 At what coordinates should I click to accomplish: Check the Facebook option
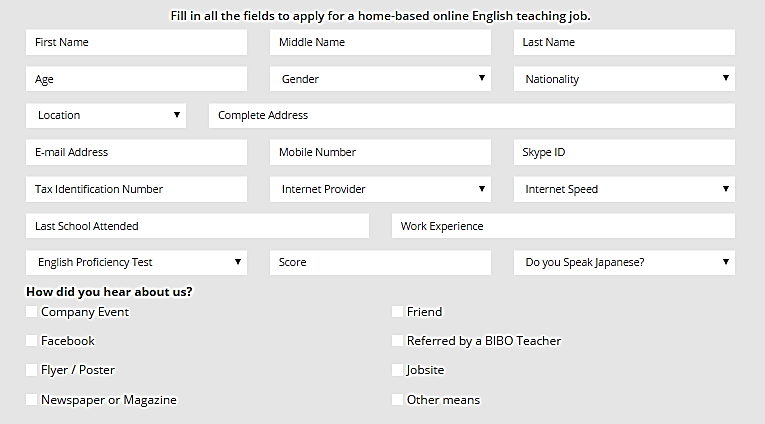32,341
